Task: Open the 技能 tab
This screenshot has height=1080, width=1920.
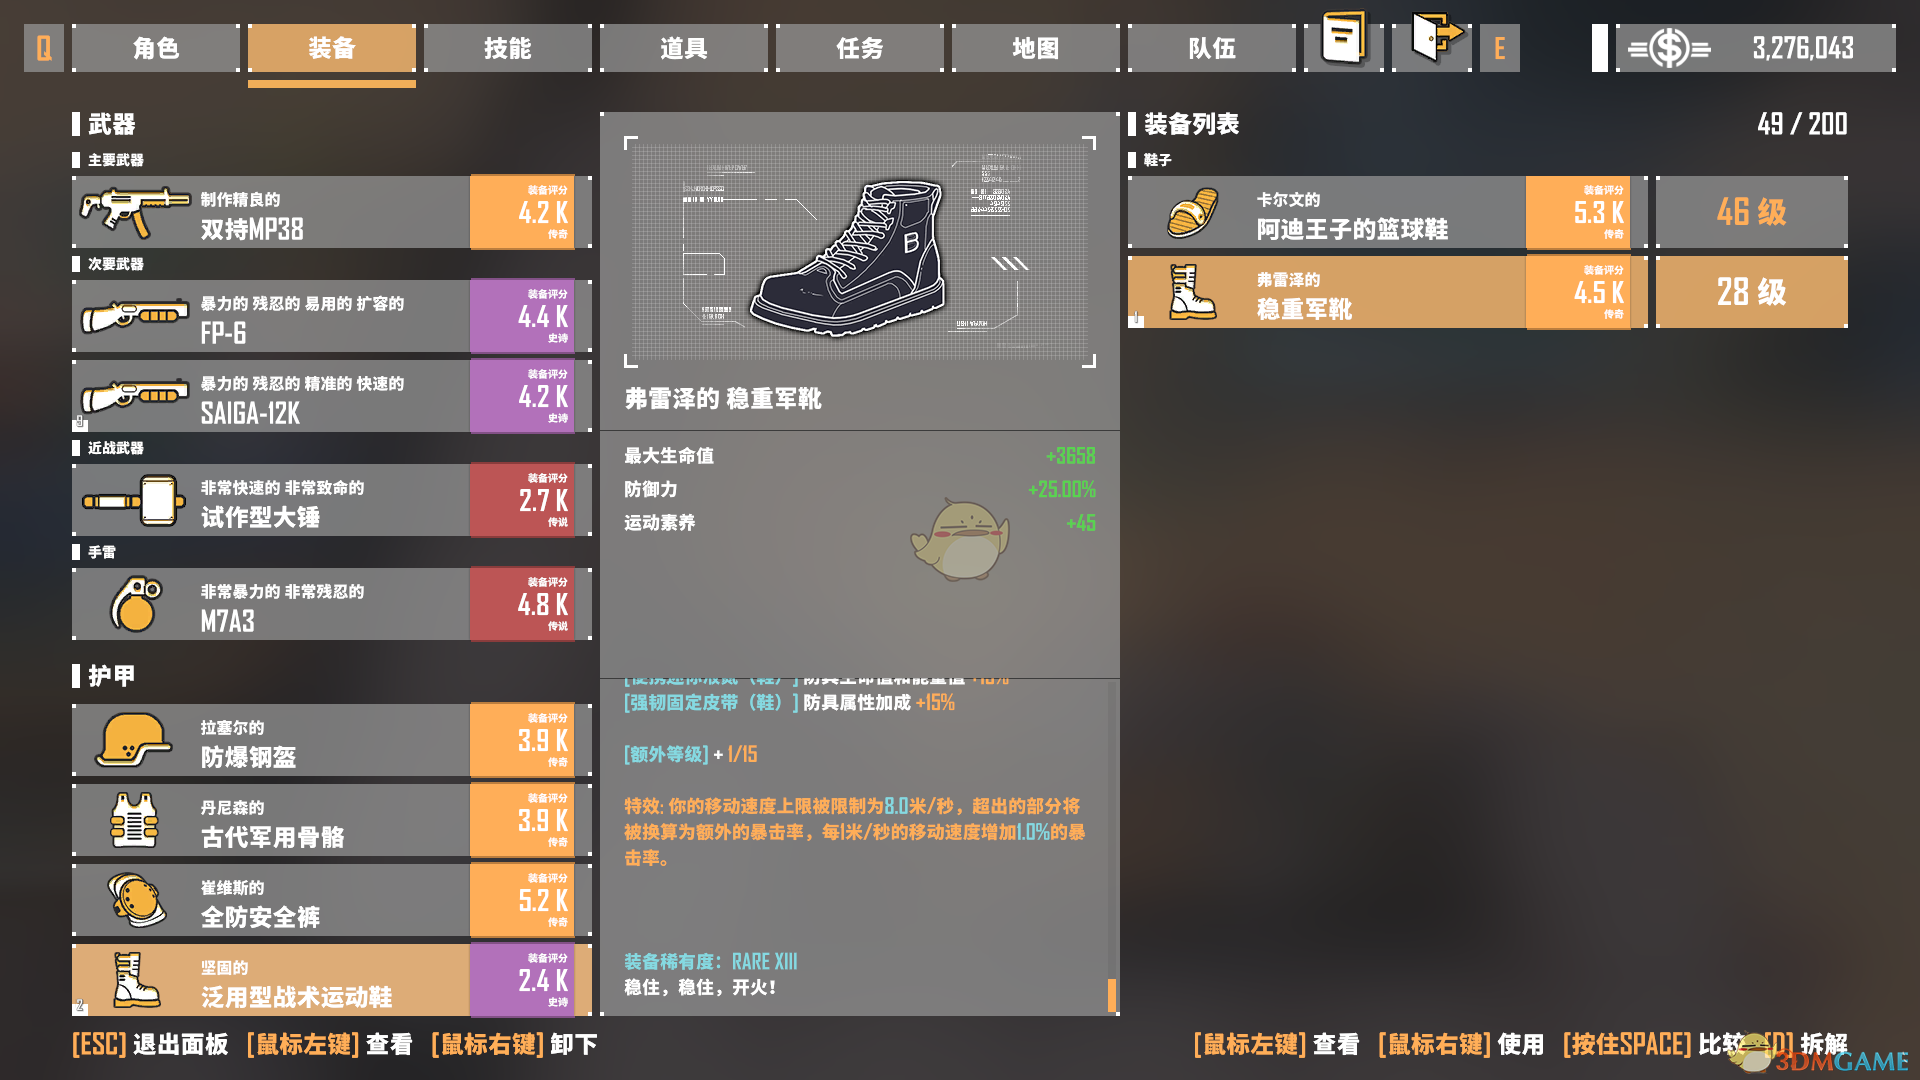Action: (508, 48)
